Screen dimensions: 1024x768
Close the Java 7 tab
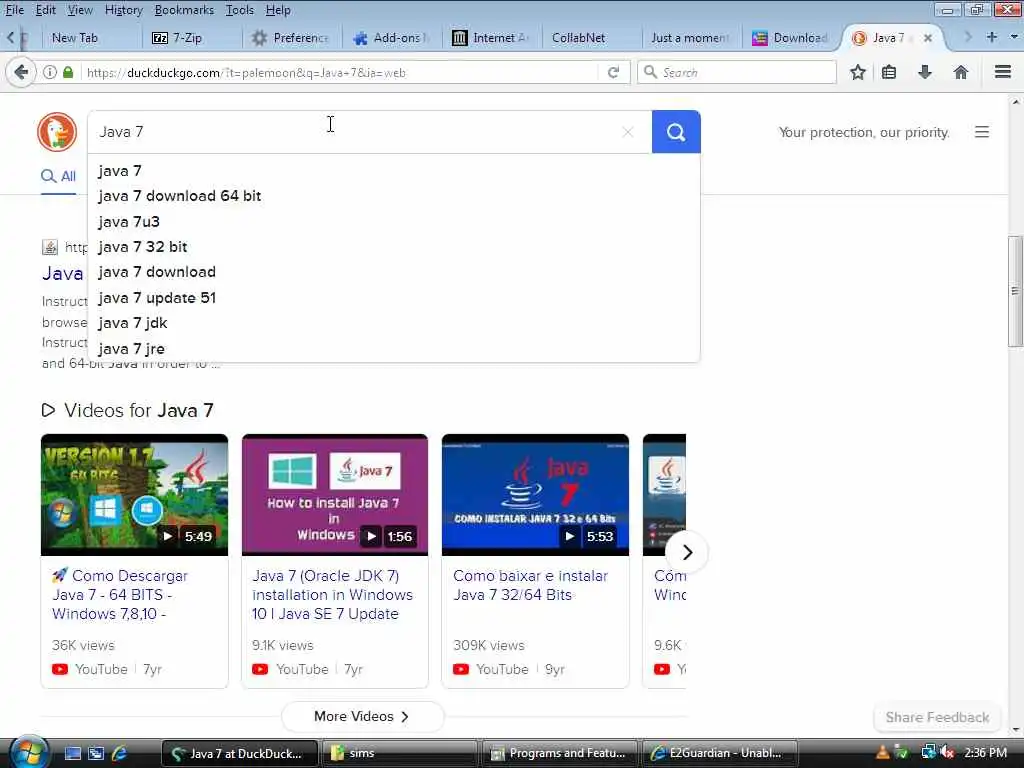[x=927, y=38]
